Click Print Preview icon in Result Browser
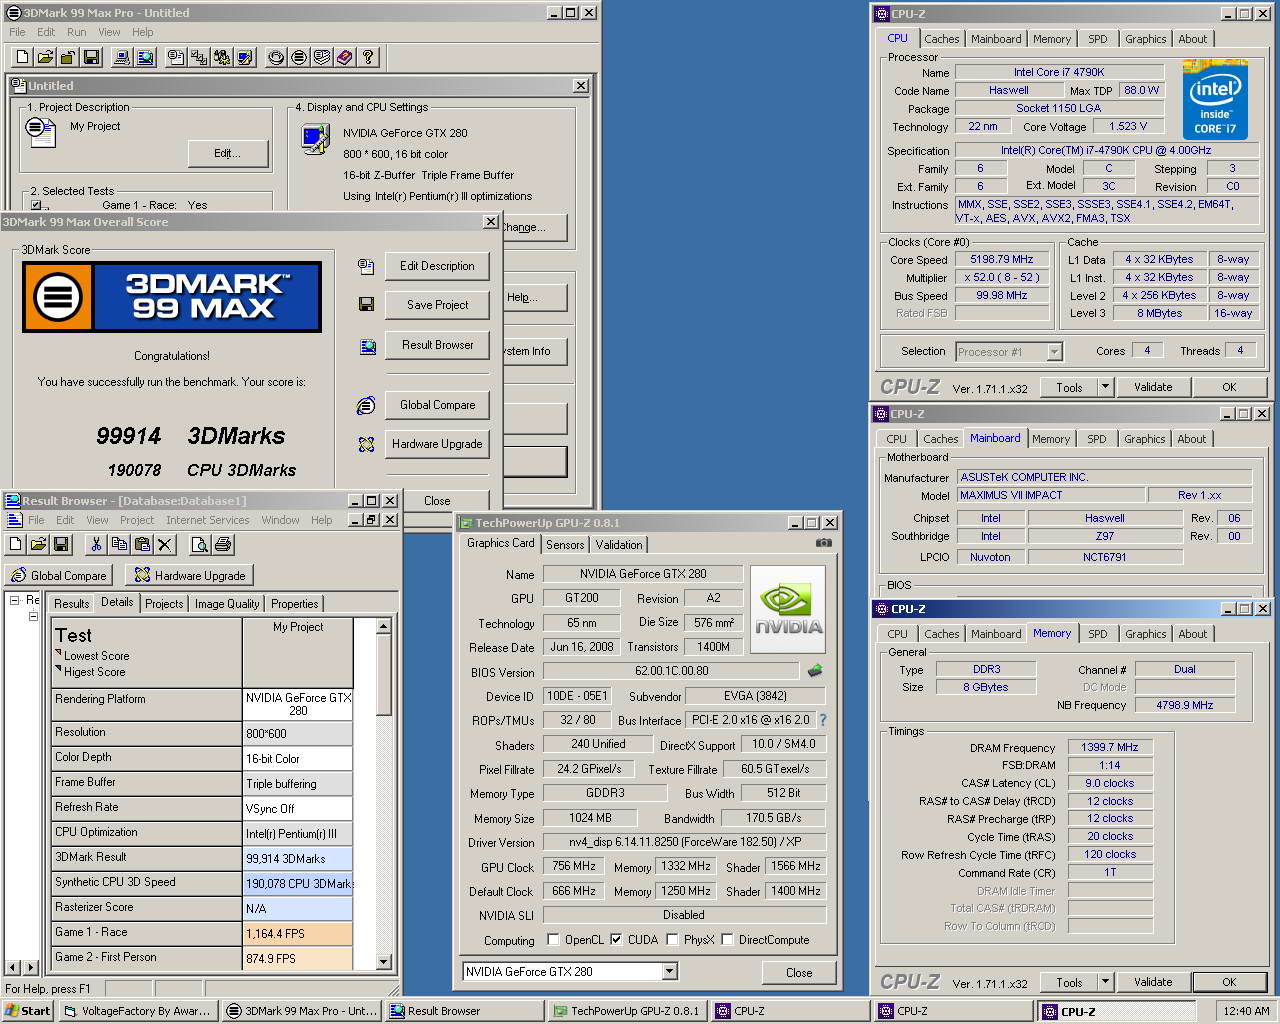 point(200,544)
